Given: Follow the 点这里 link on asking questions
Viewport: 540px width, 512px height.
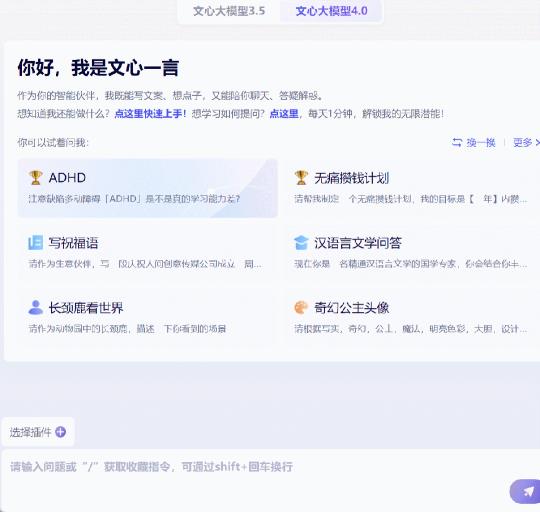Looking at the screenshot, I should pos(284,114).
